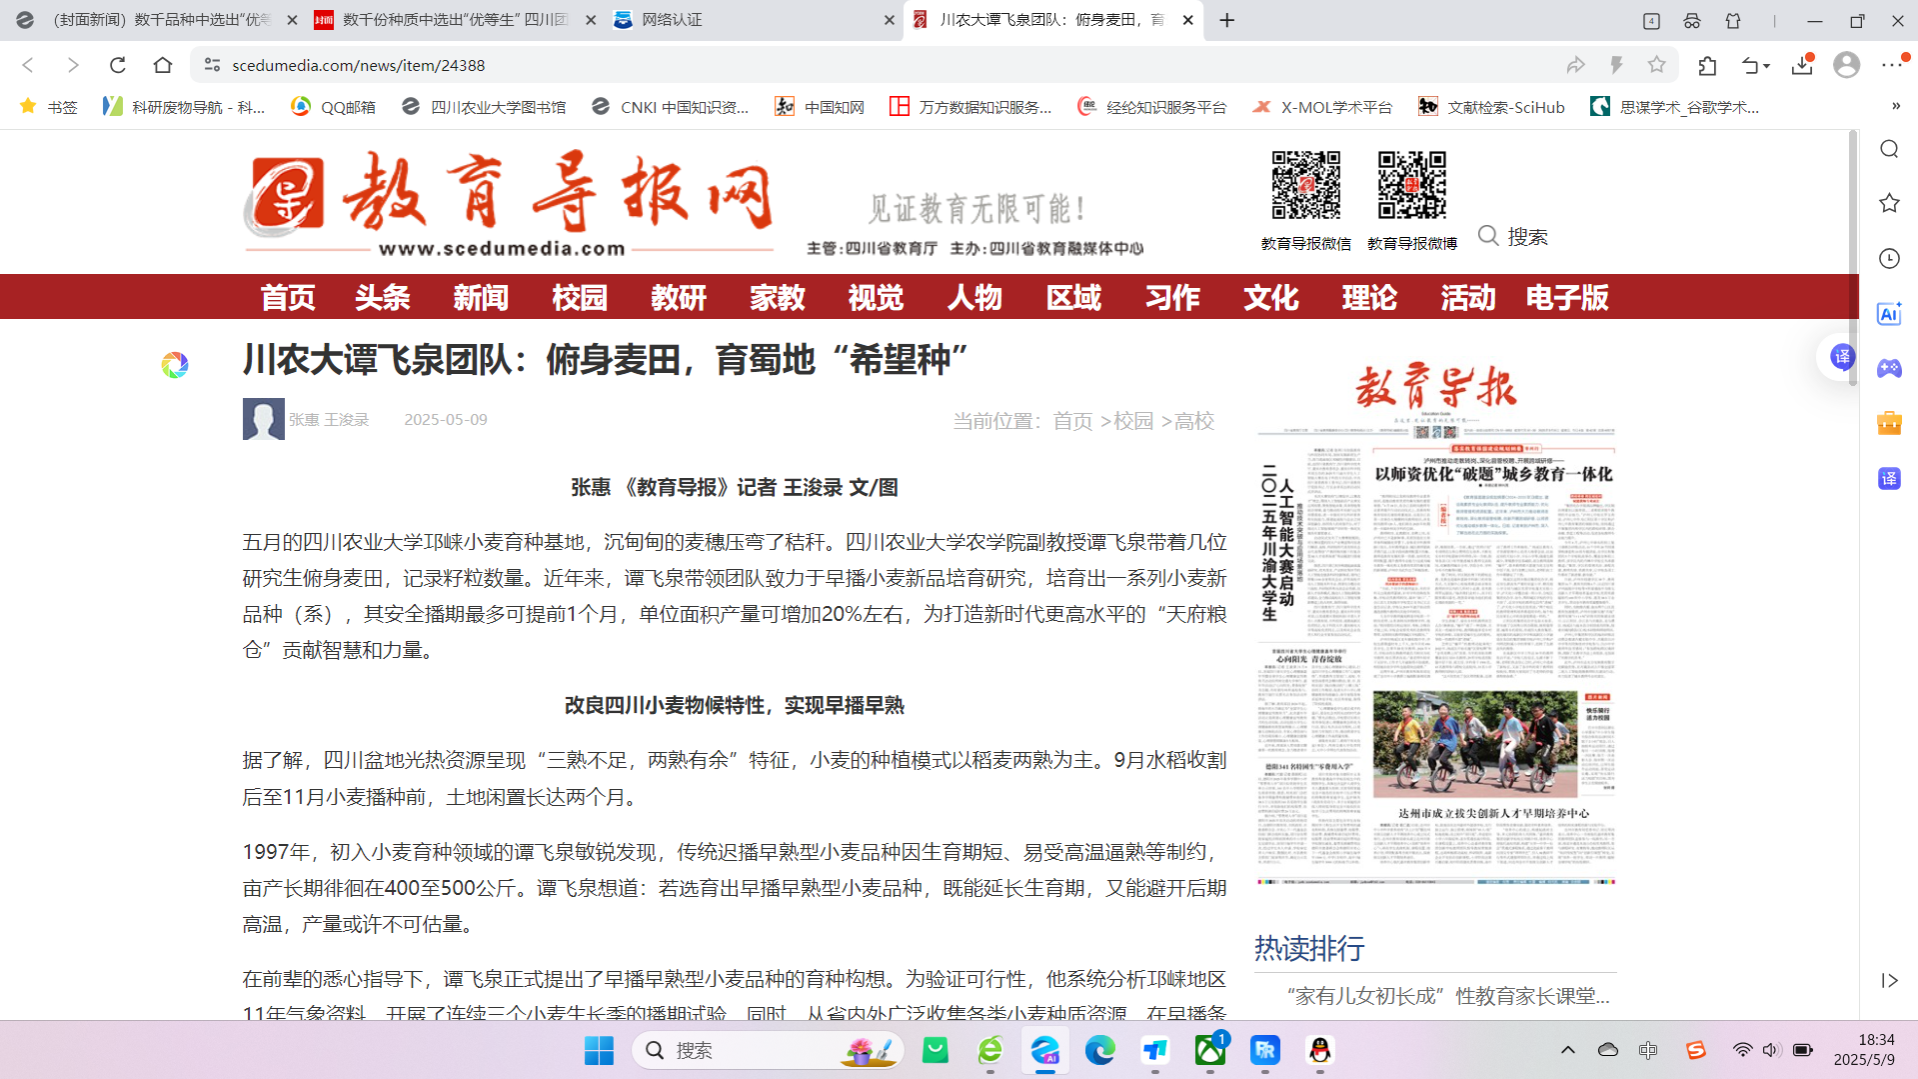Click the floating translate bubble icon
The height and width of the screenshot is (1079, 1918).
(1841, 357)
